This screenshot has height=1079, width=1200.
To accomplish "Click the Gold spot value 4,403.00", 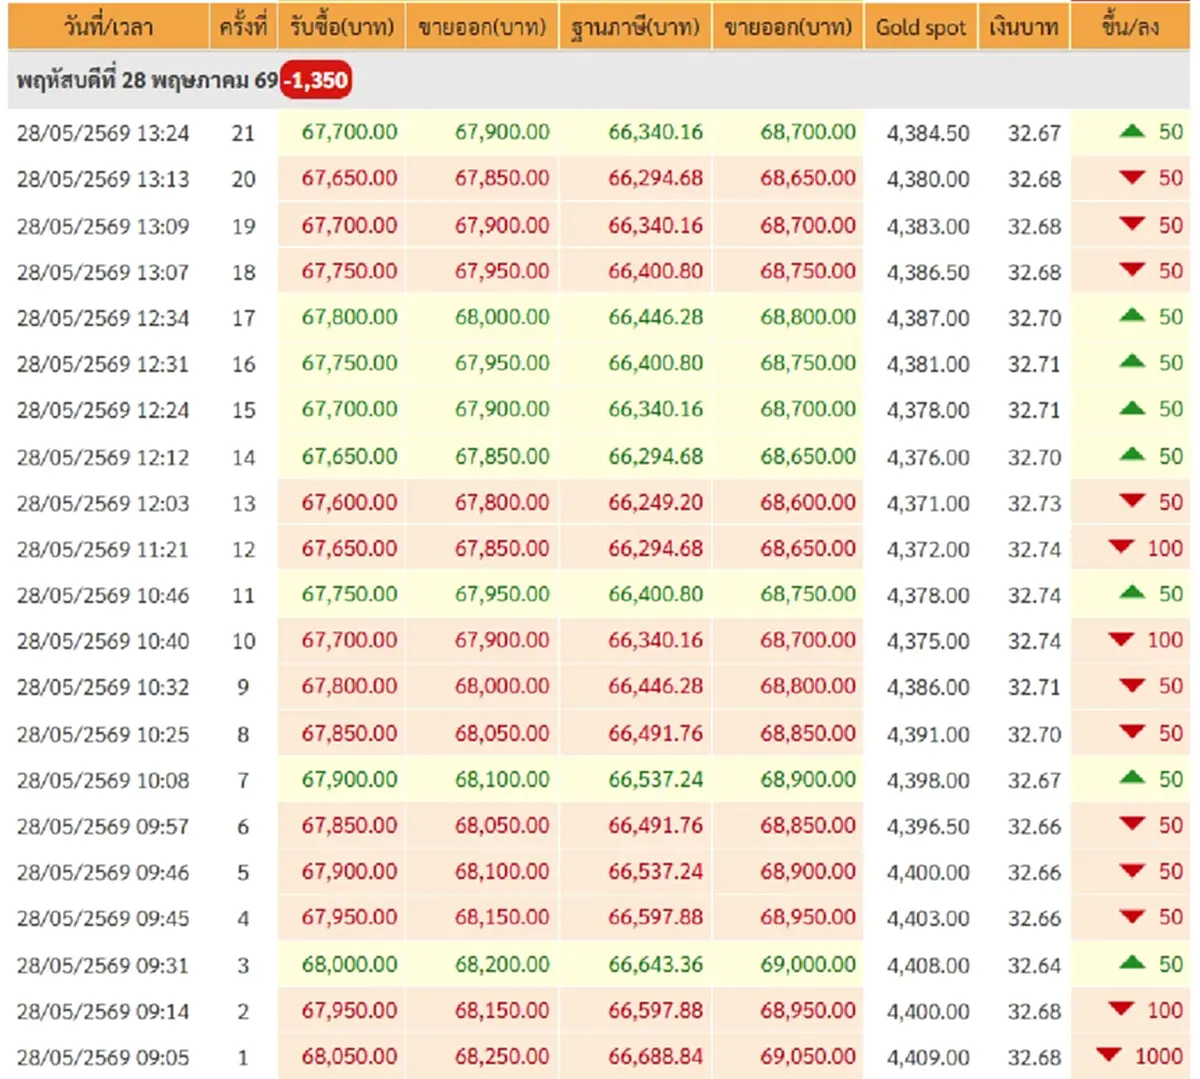I will (928, 918).
